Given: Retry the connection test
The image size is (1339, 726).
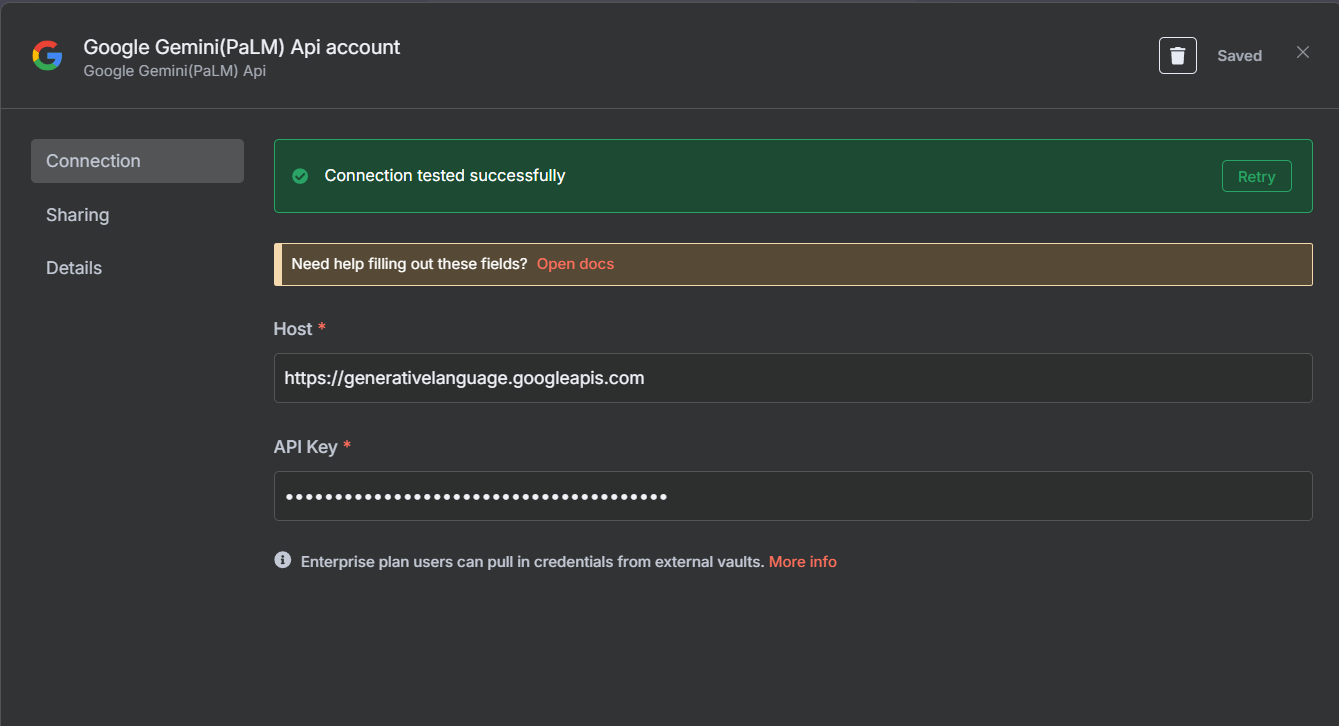Looking at the screenshot, I should click(1256, 176).
